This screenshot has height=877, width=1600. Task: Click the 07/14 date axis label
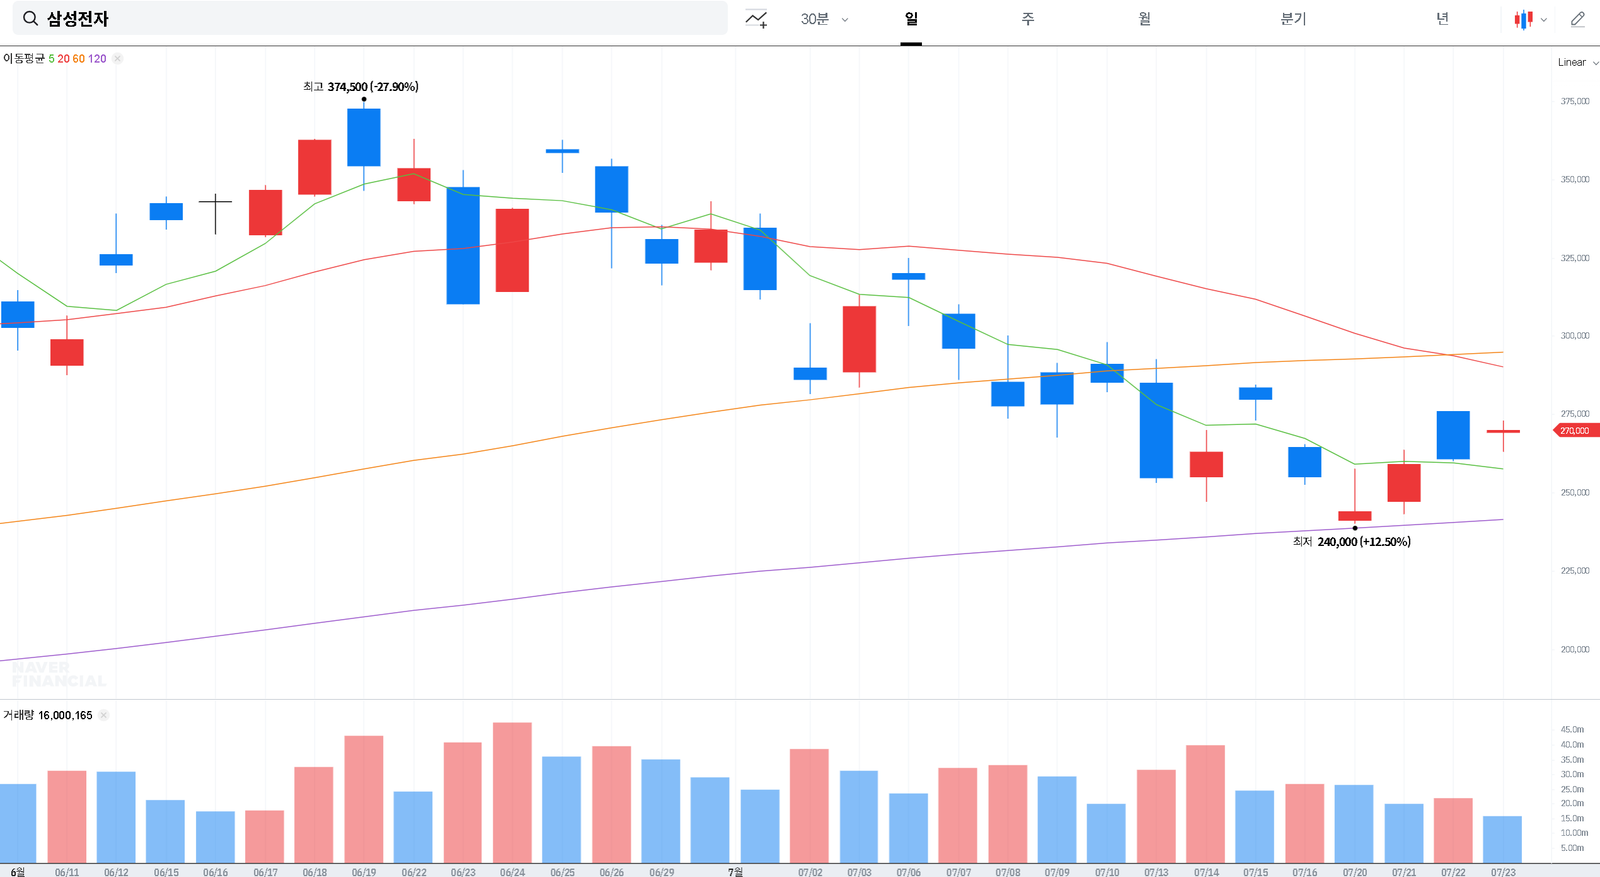(1206, 872)
